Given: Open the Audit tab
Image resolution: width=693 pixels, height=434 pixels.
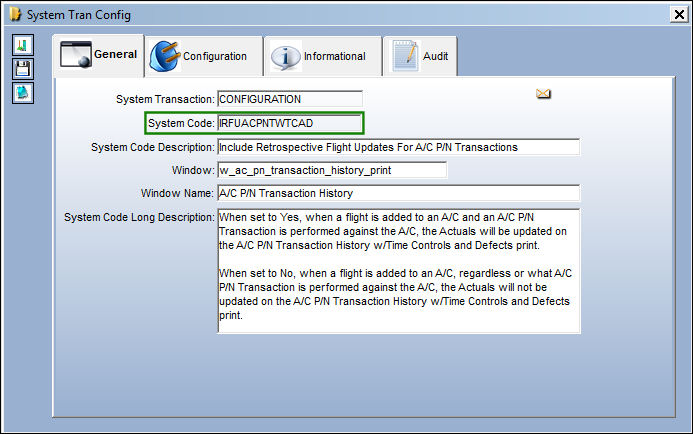Looking at the screenshot, I should pos(420,56).
